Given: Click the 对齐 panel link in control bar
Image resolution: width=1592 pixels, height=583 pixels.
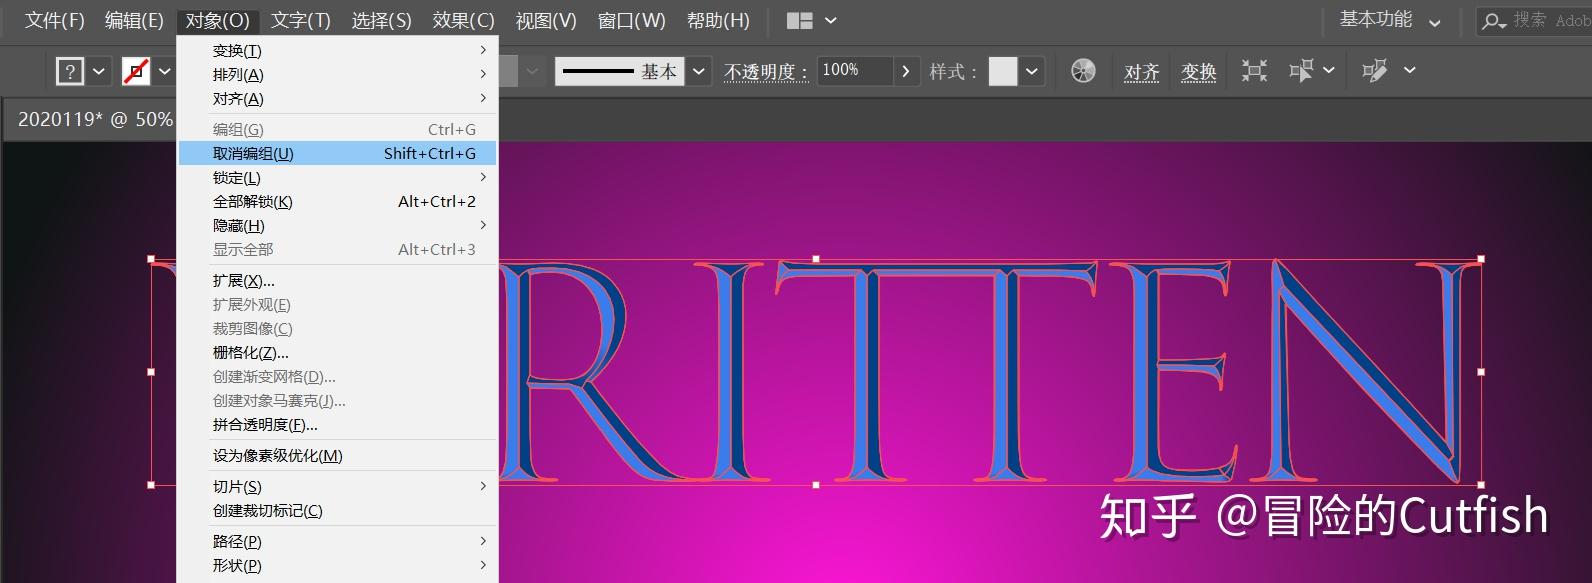Looking at the screenshot, I should [x=1141, y=72].
